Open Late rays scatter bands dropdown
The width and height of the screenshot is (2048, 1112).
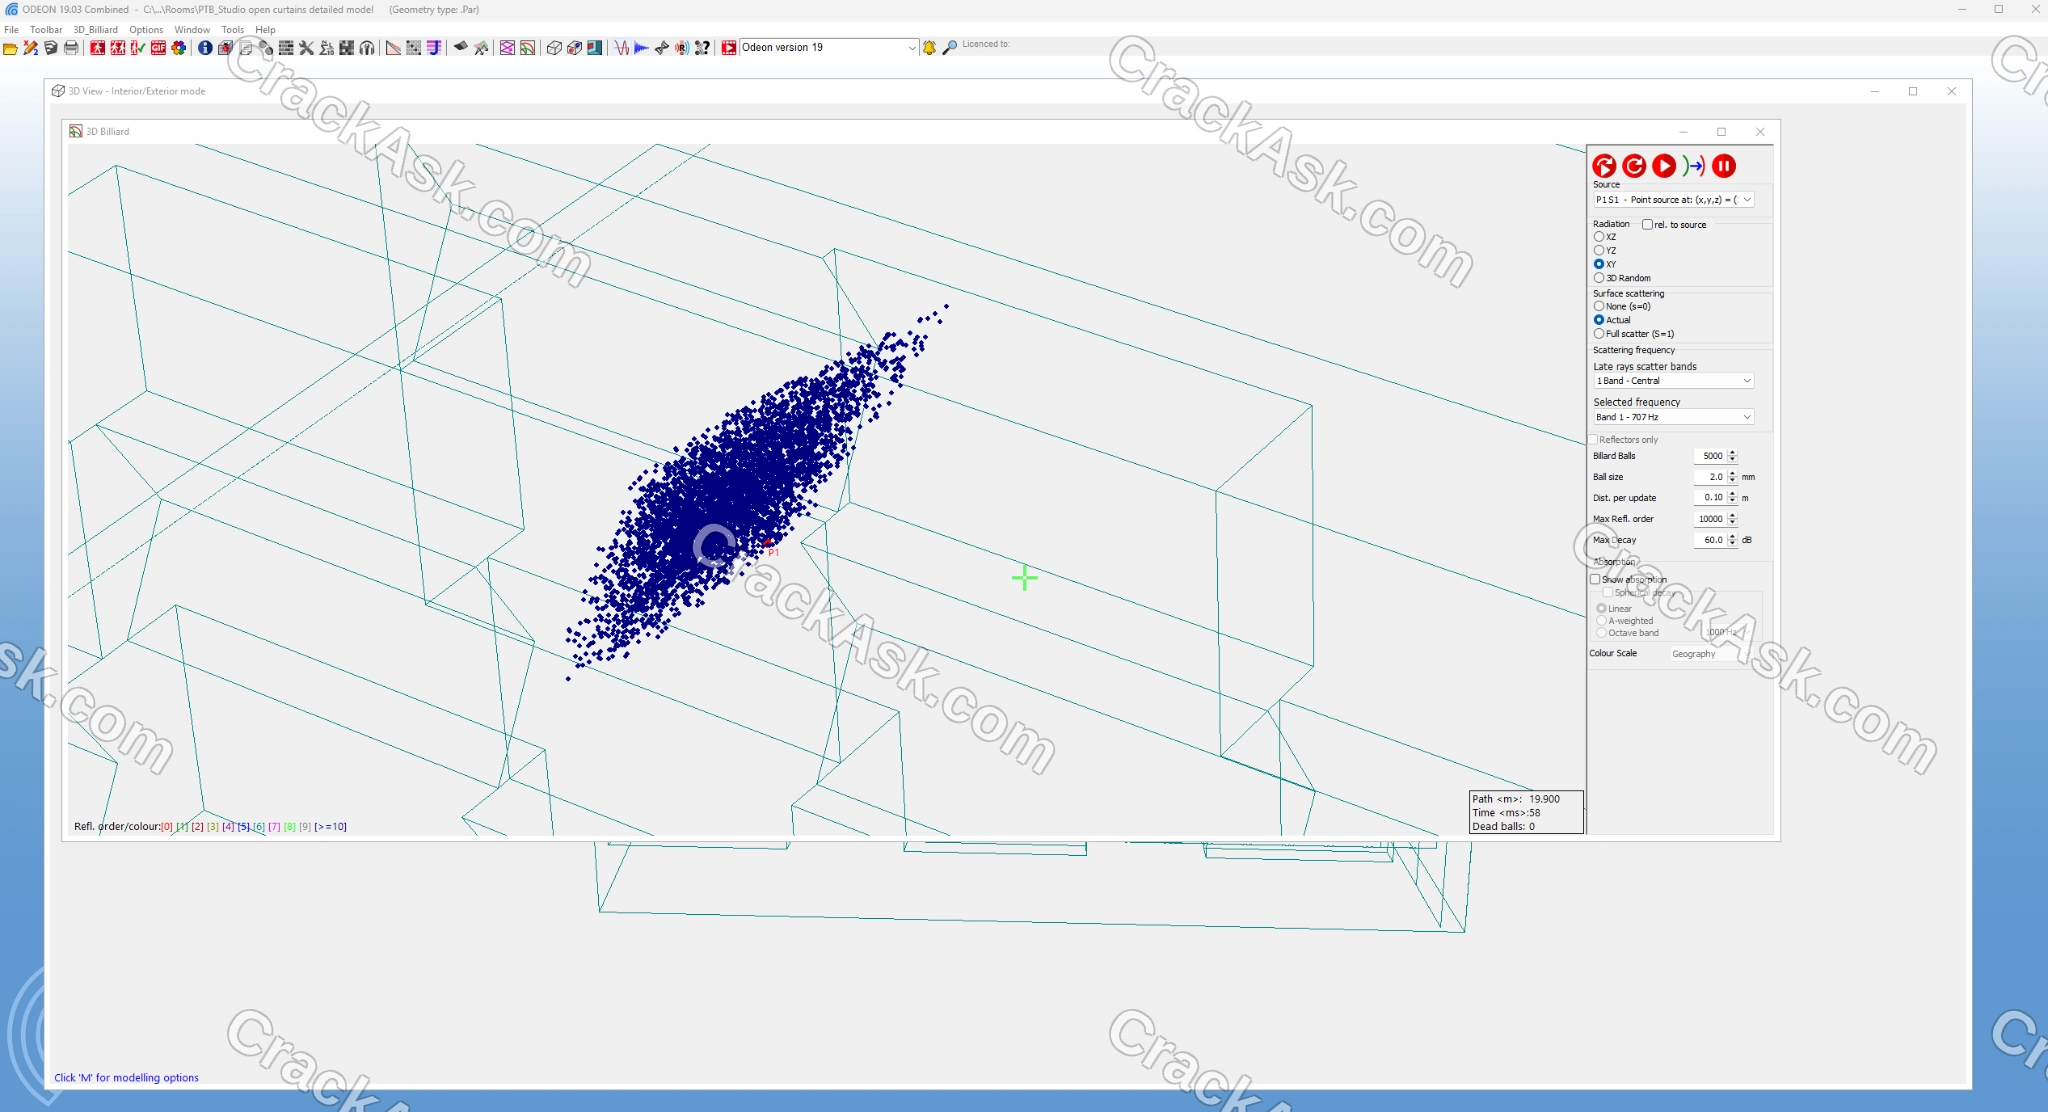point(1674,381)
